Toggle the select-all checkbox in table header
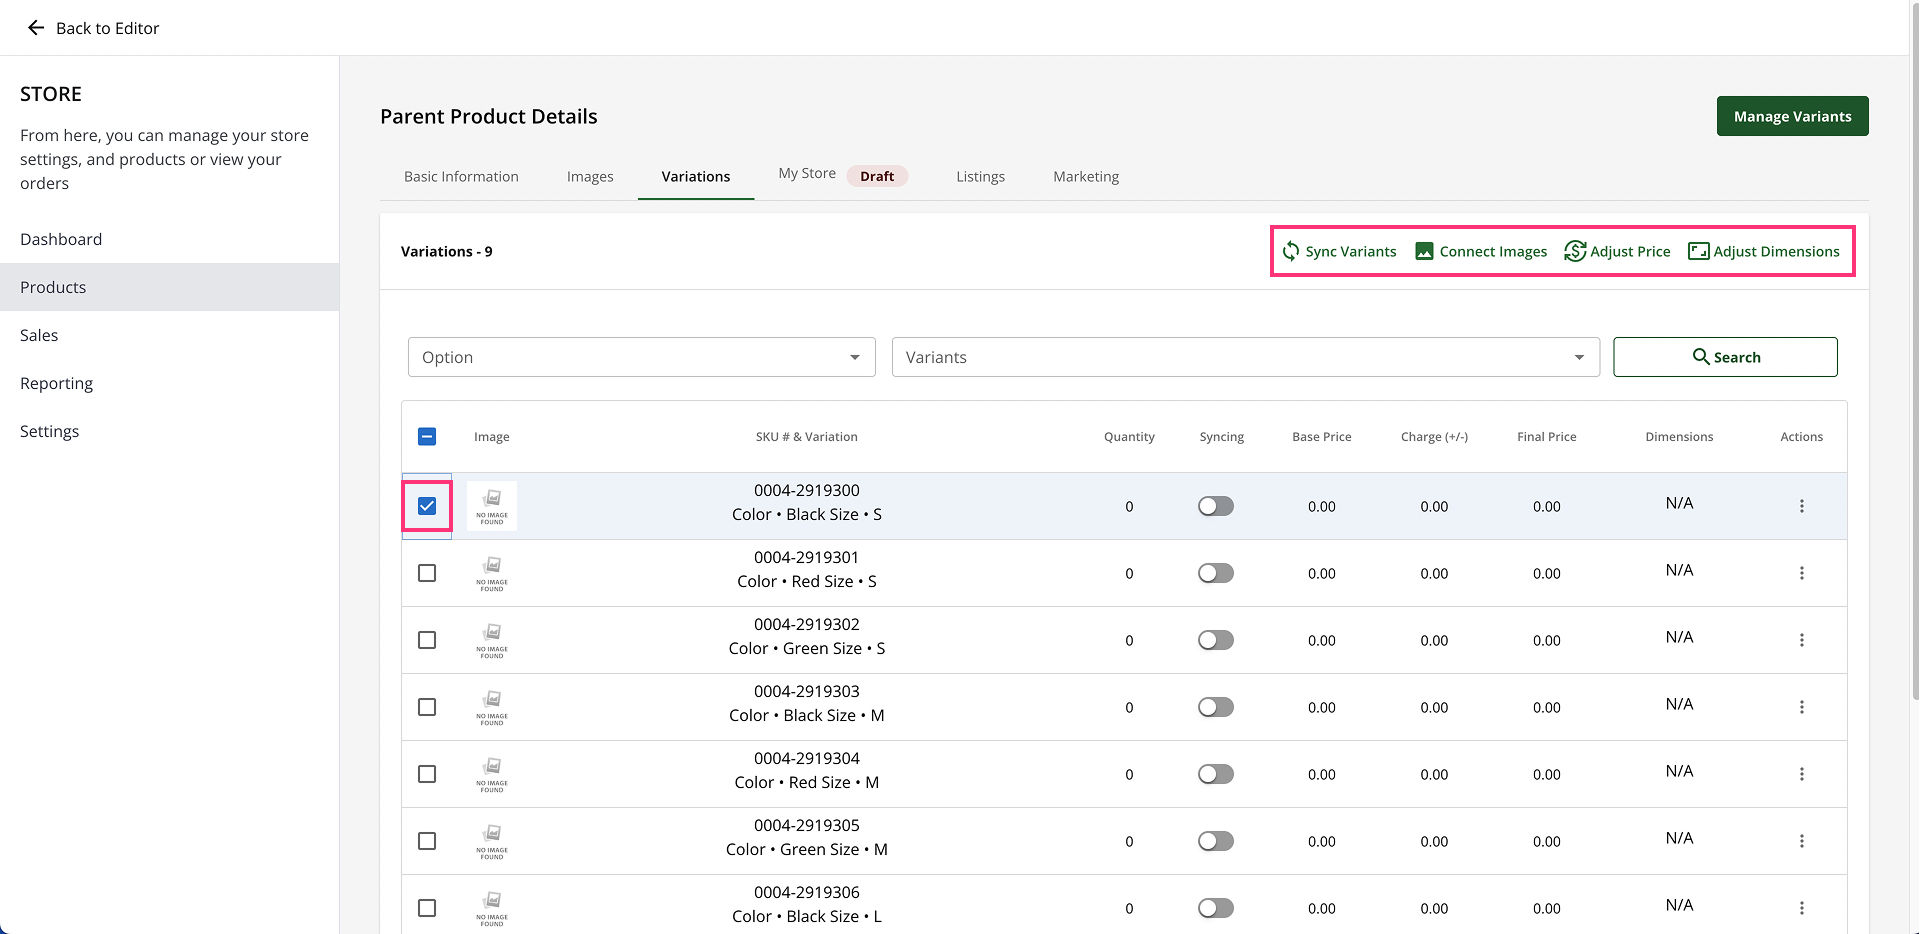The width and height of the screenshot is (1920, 934). click(x=427, y=437)
